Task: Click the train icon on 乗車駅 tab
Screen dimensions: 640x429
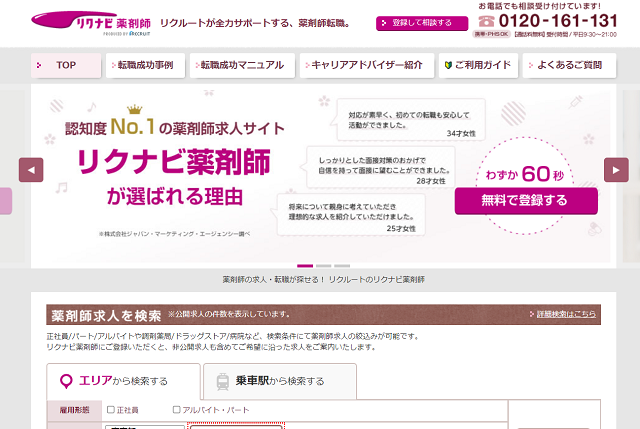Action: click(x=223, y=382)
